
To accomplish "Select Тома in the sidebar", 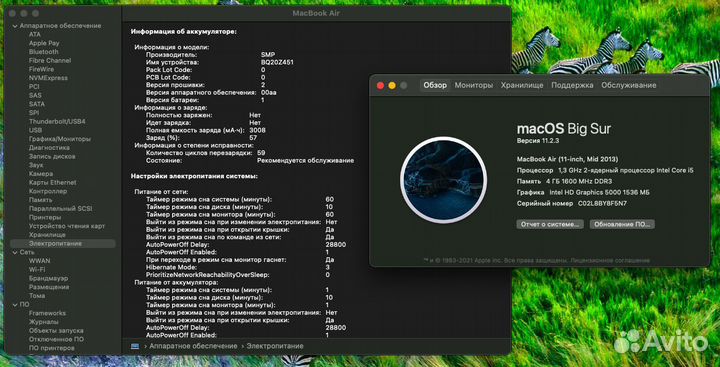I will pos(37,296).
